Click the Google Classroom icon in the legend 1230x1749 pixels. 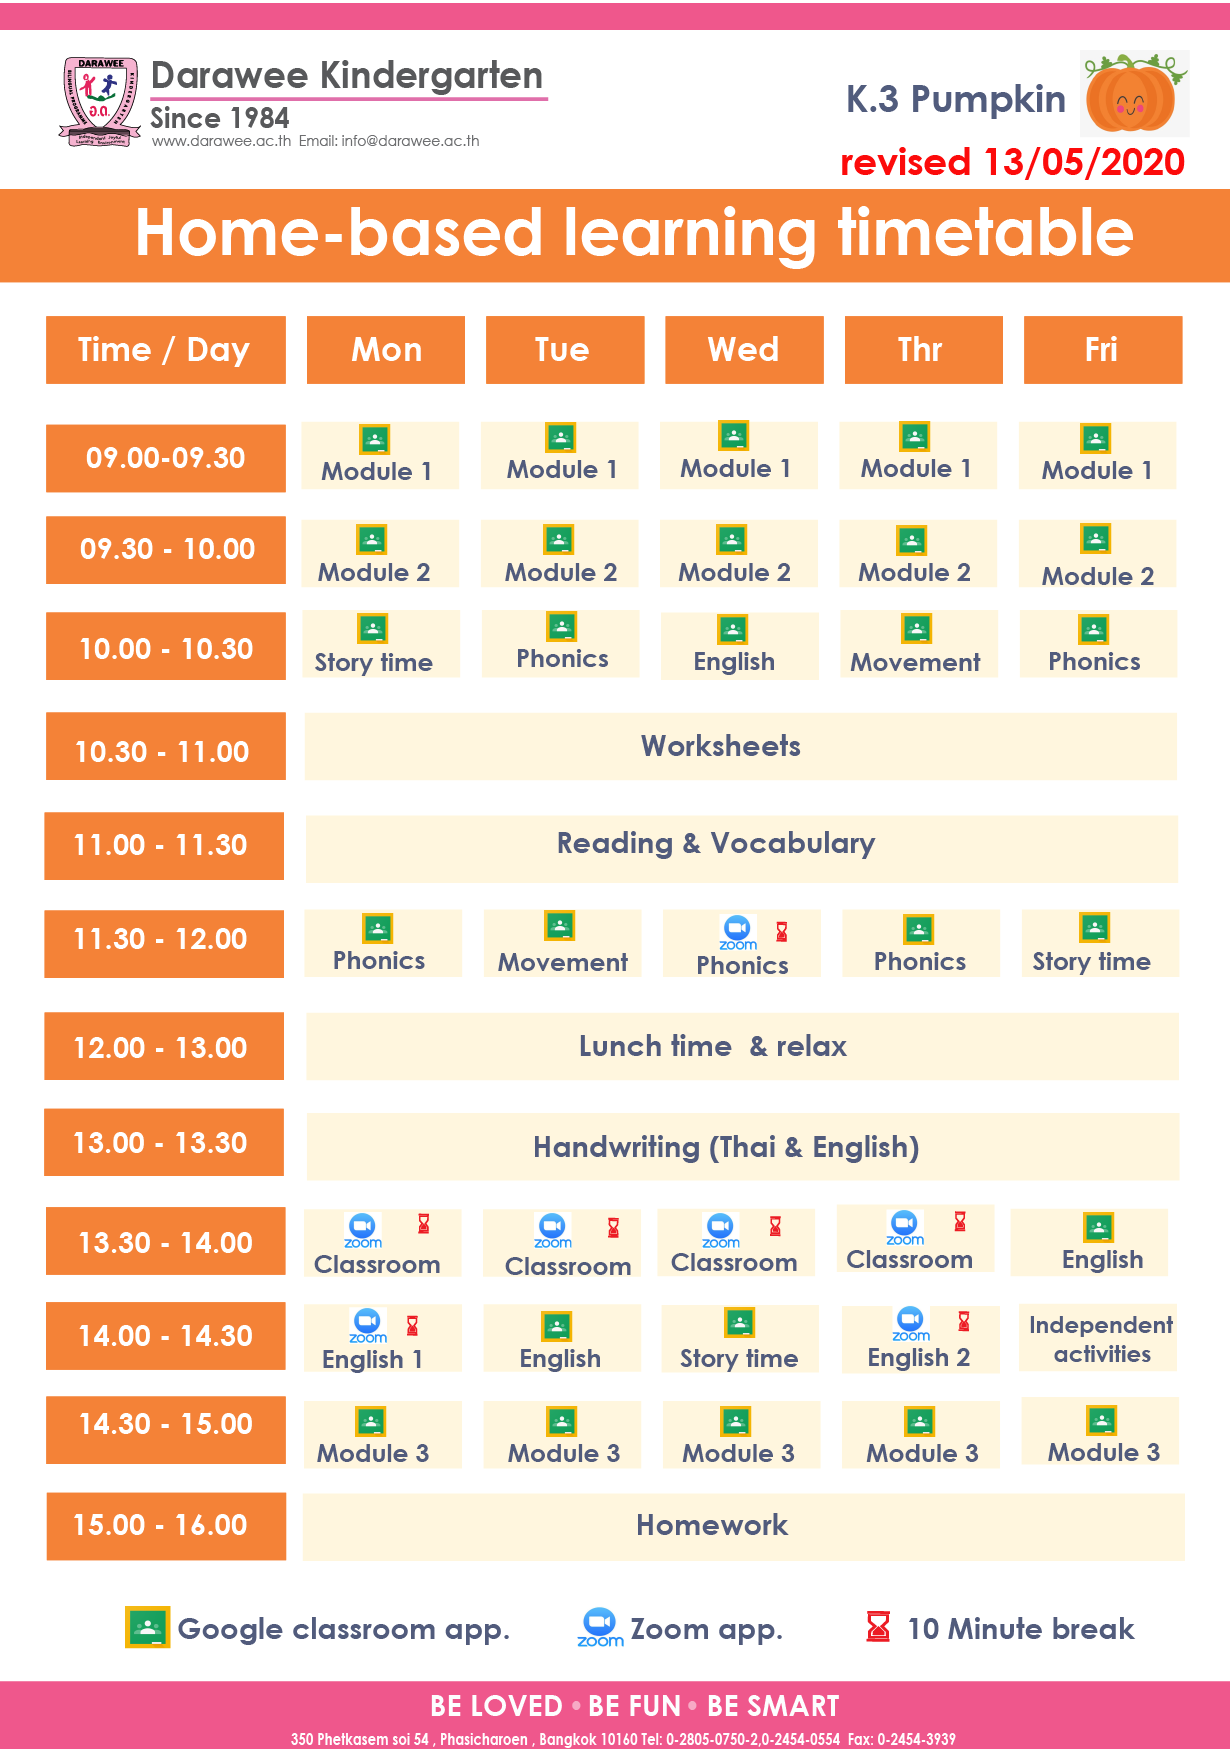point(147,1627)
